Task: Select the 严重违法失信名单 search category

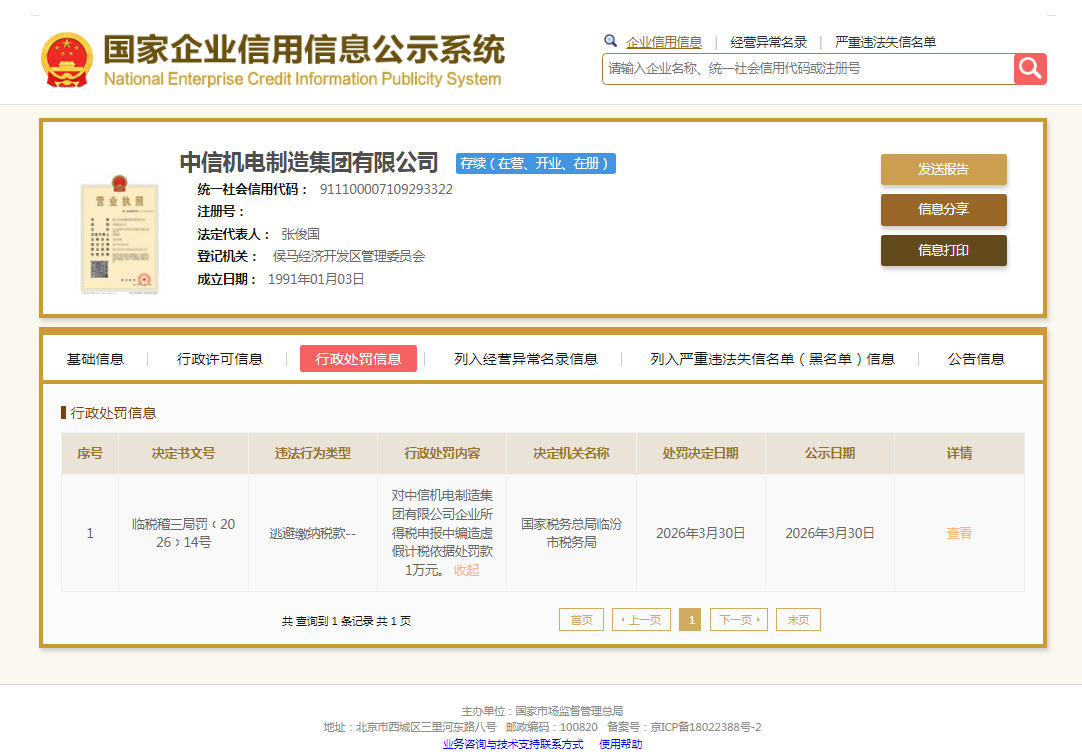Action: [x=885, y=42]
